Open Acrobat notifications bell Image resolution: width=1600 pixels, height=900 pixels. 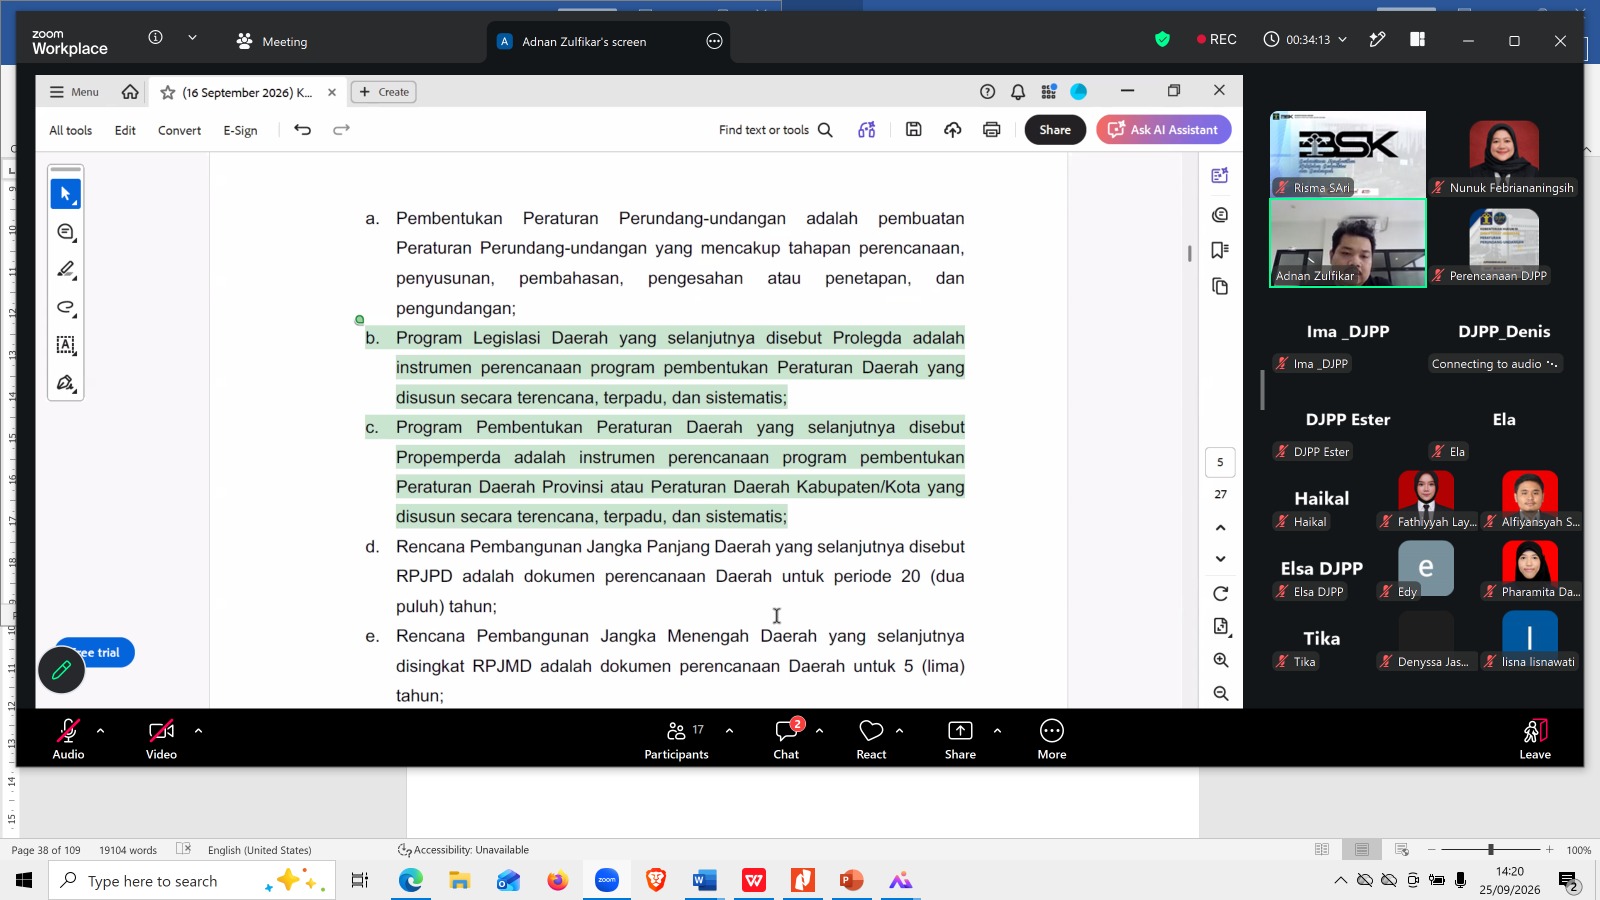click(x=1018, y=92)
